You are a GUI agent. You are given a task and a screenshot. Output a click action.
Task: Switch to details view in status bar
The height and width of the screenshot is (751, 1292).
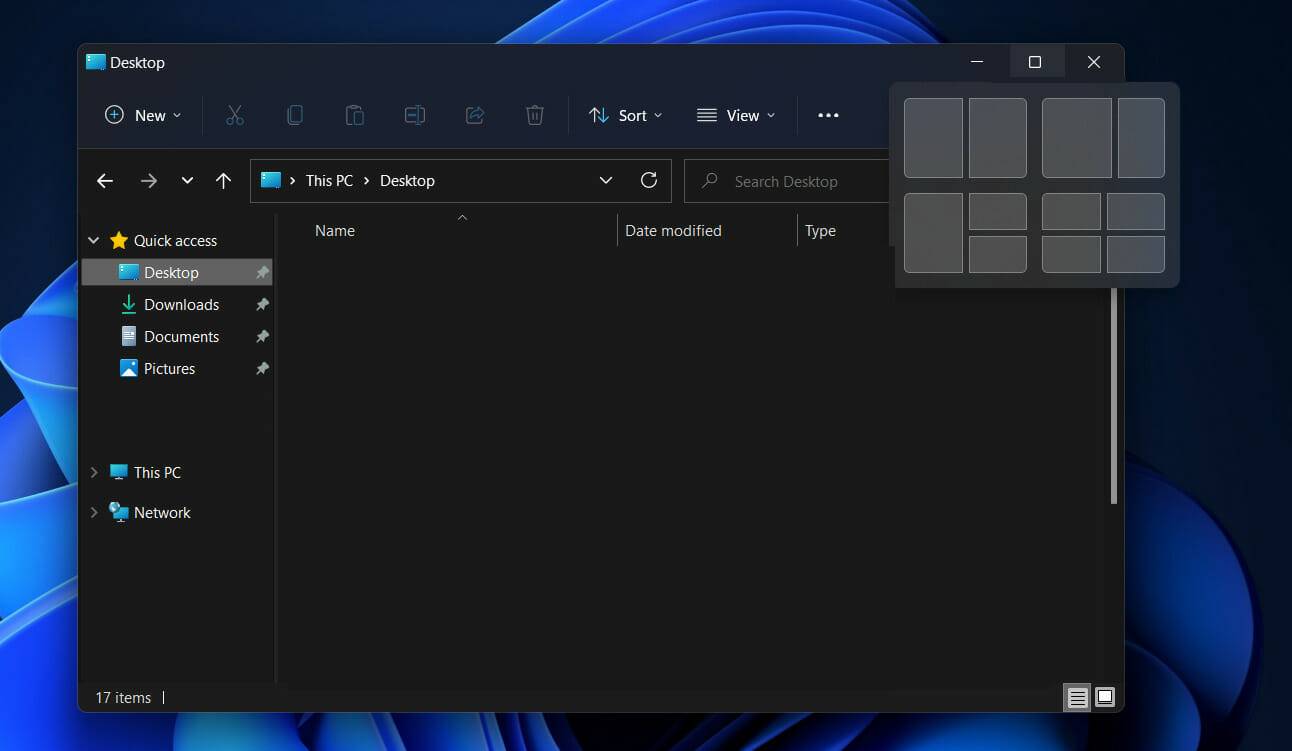click(1077, 697)
